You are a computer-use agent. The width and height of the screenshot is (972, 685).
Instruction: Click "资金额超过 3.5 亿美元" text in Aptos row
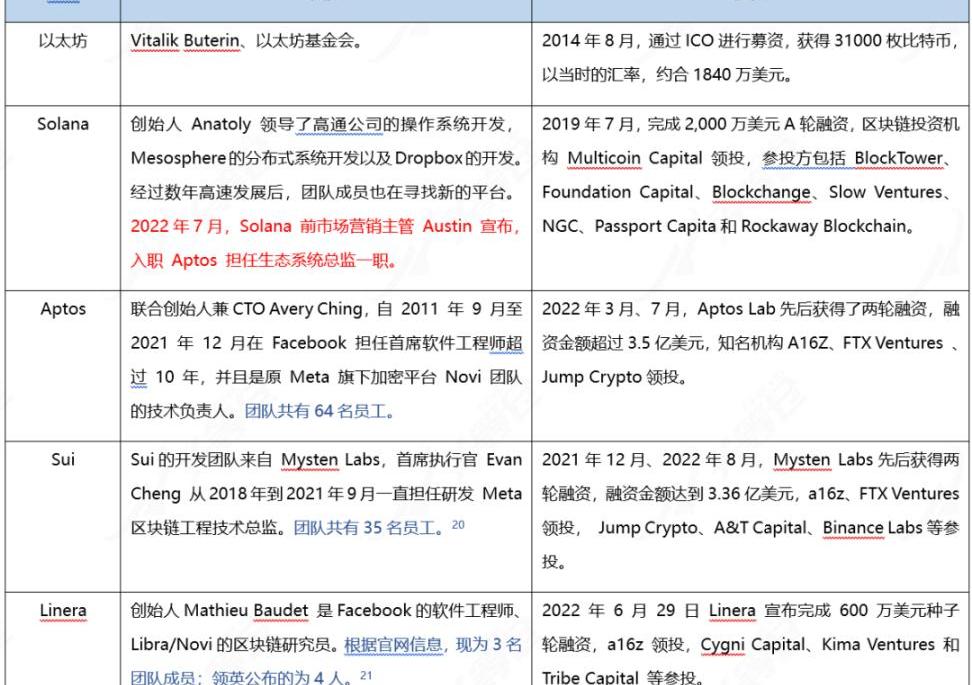coord(623,343)
